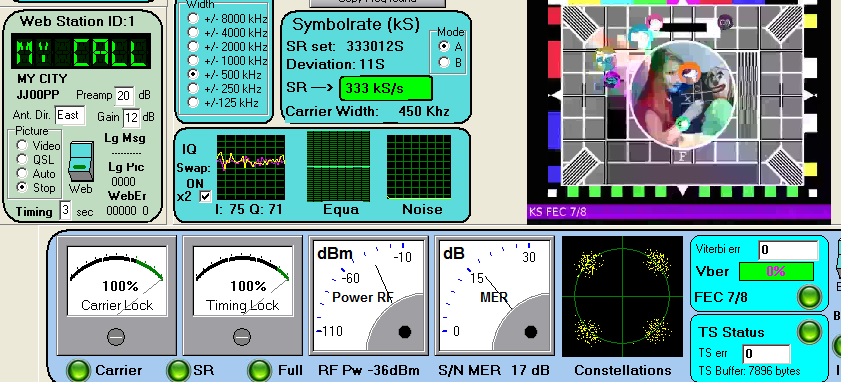Click the Vber 0% progress bar

(776, 272)
